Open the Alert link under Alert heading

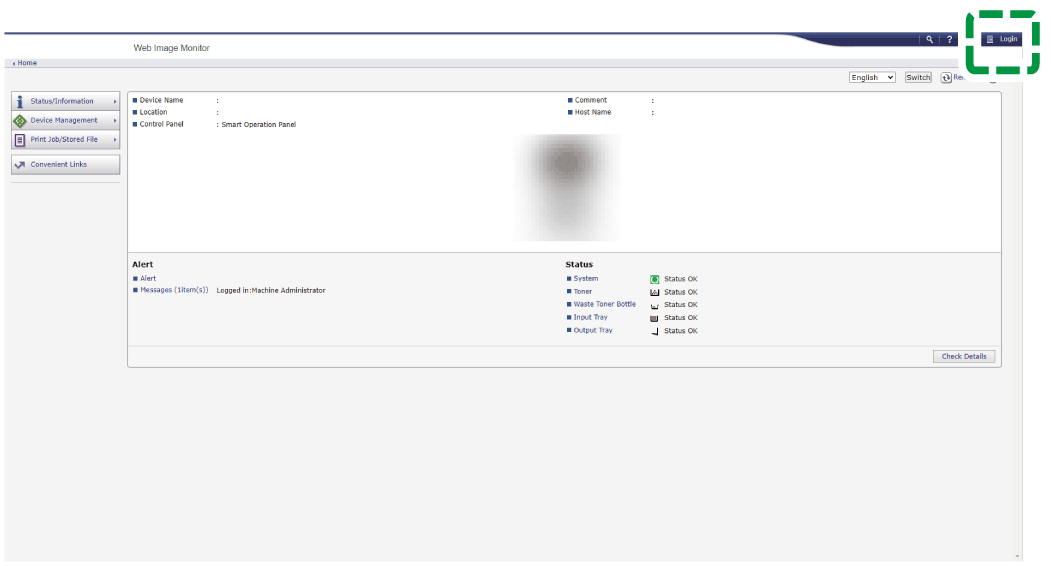148,279
